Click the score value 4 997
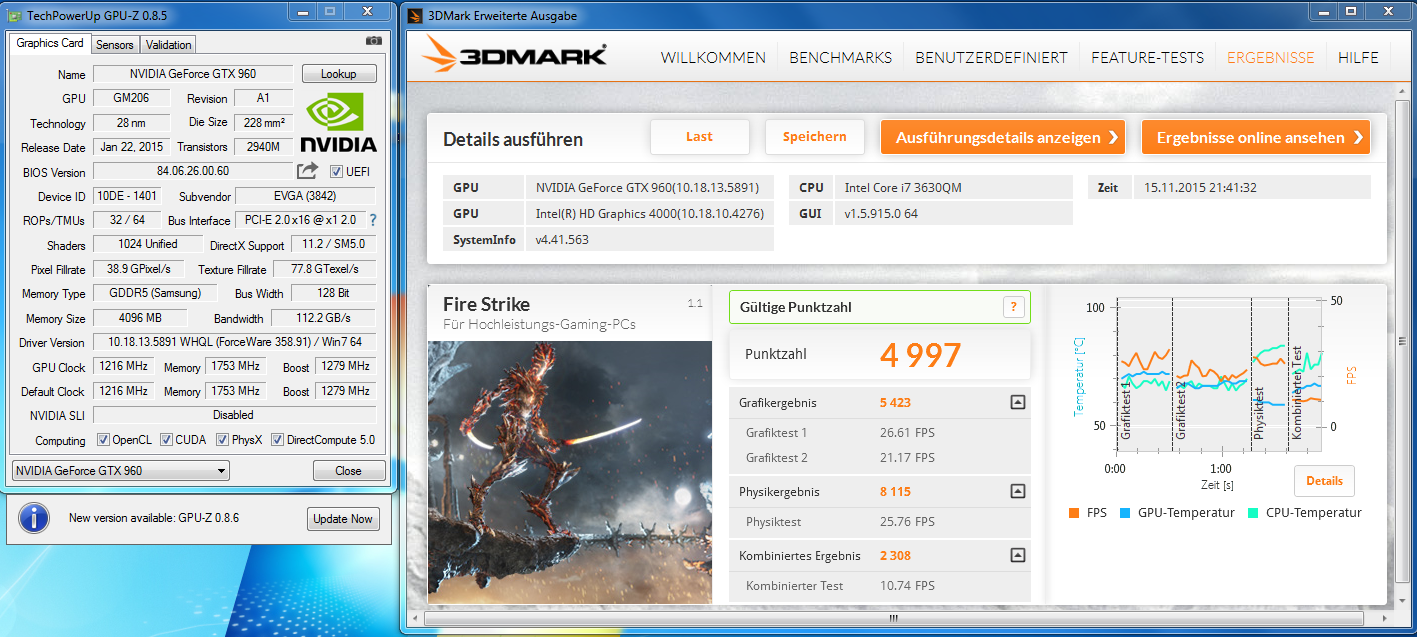Screen dimensions: 1417x637 point(920,355)
